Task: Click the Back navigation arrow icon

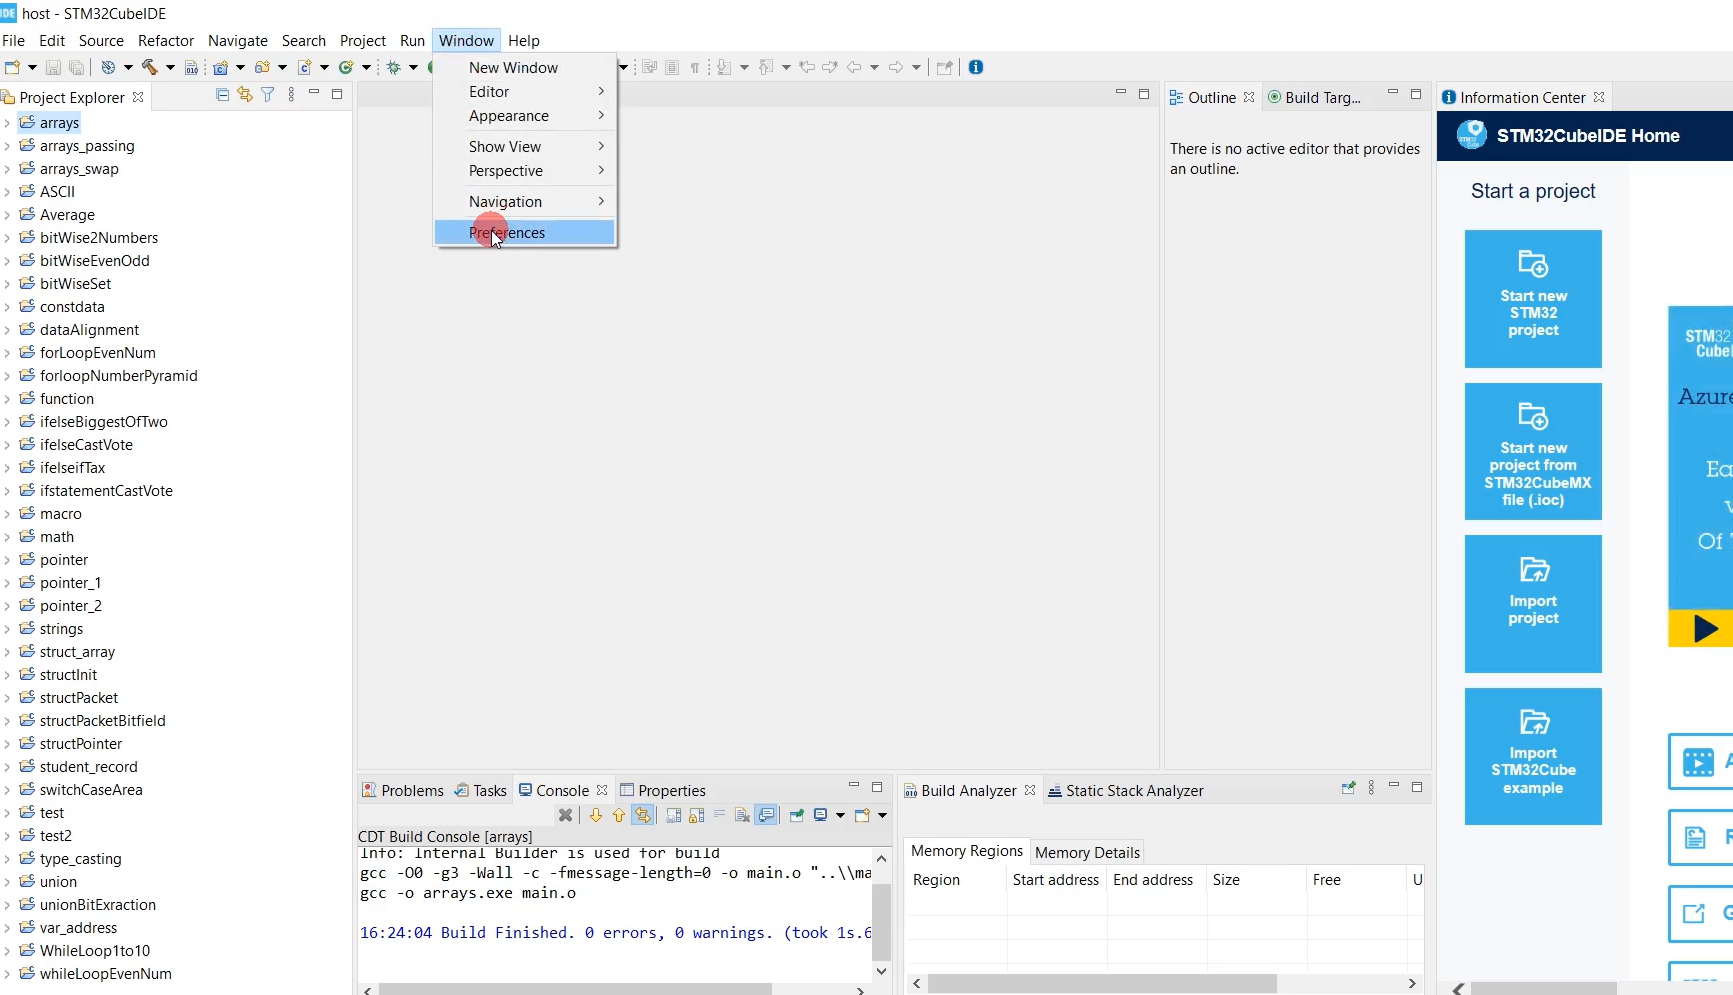Action: [x=854, y=67]
